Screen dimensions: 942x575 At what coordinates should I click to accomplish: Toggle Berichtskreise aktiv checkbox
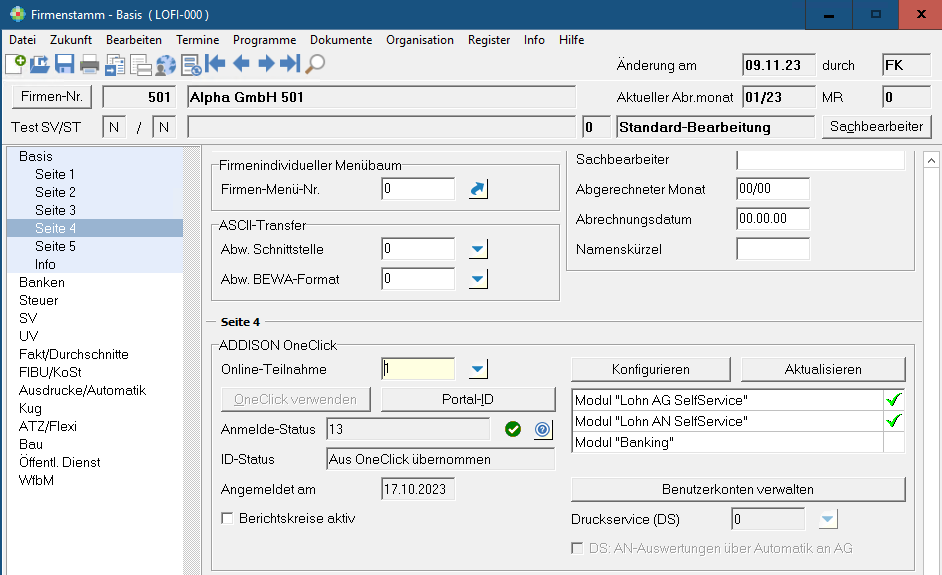[x=227, y=518]
